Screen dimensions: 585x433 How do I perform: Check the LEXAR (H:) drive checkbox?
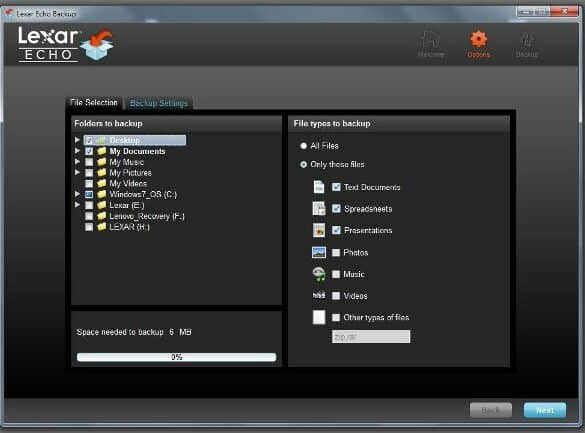[89, 227]
